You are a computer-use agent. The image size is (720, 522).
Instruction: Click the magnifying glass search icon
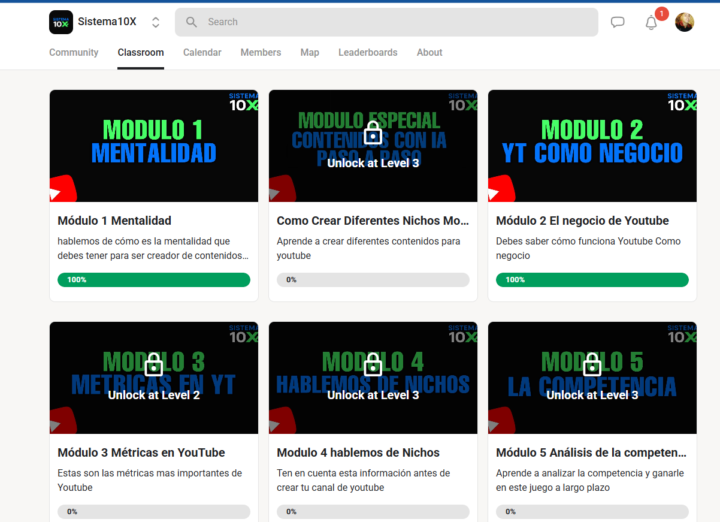coord(191,22)
